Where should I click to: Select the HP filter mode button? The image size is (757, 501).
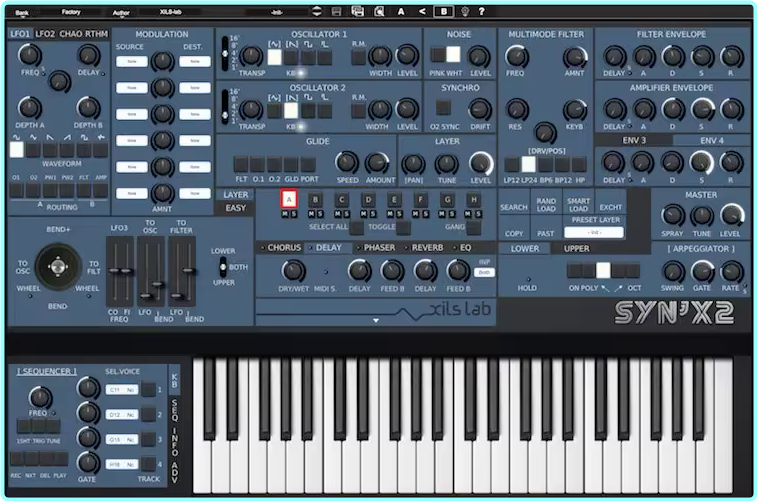click(579, 165)
